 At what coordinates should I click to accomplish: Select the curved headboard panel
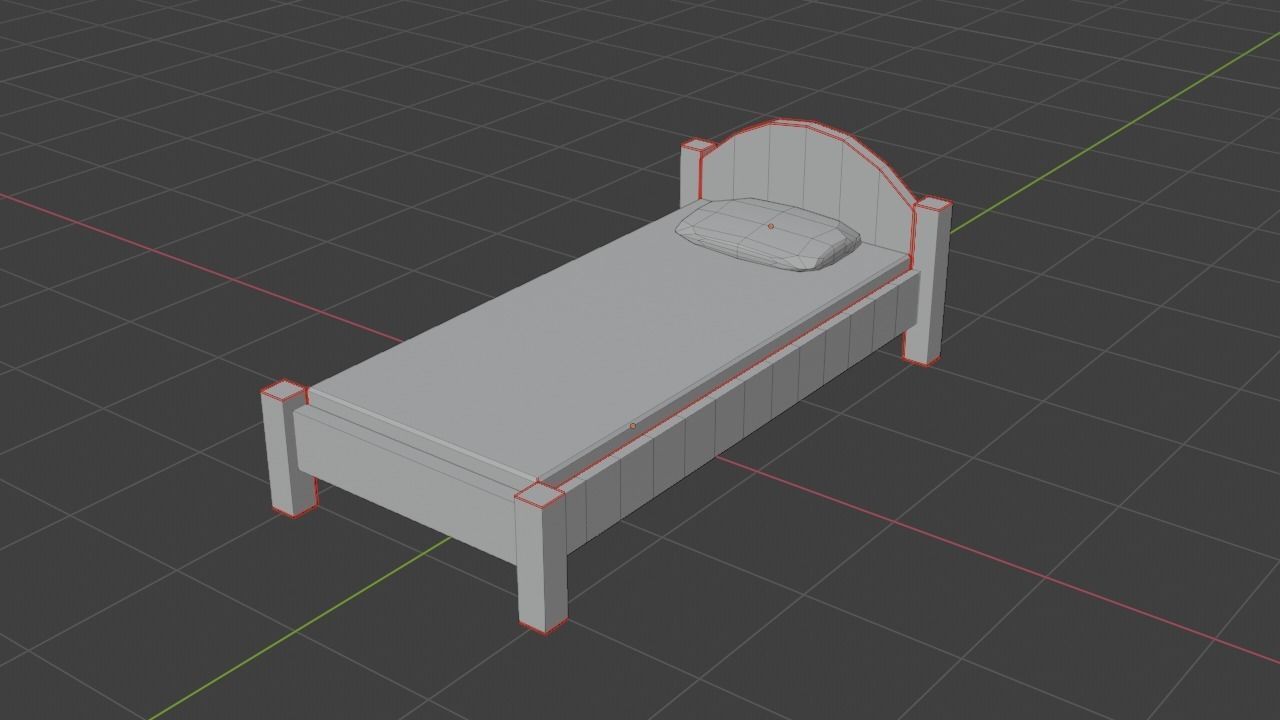coord(810,185)
